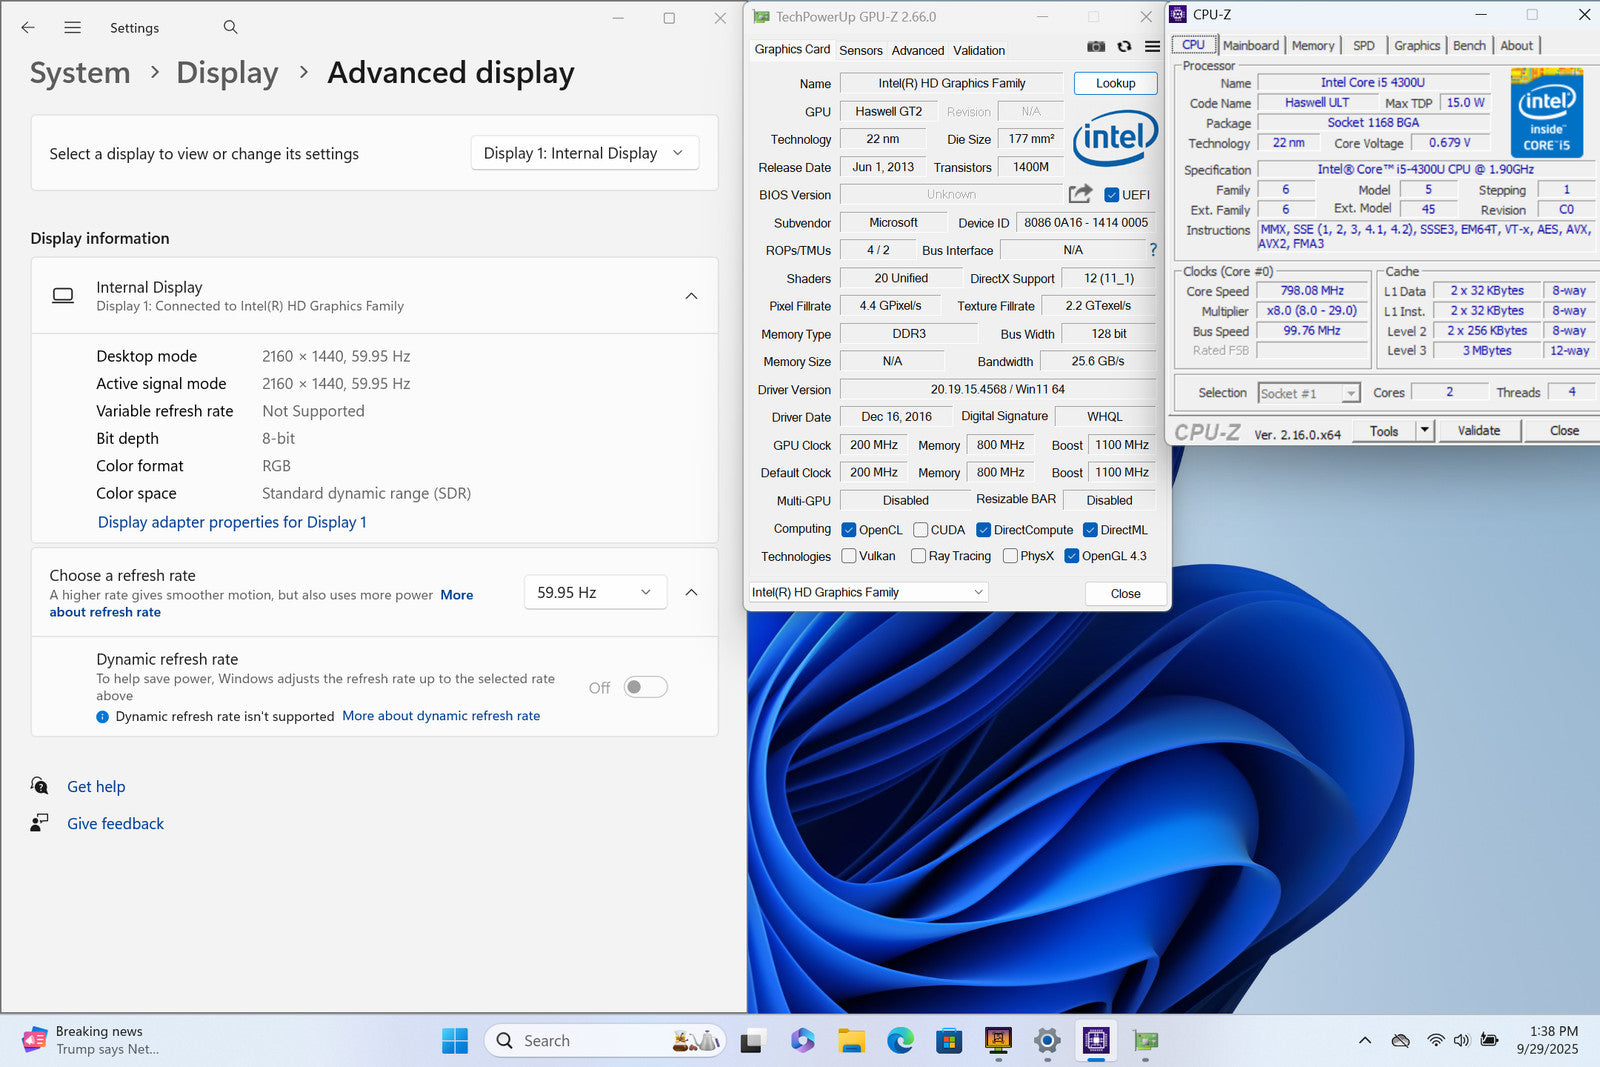
Task: Open the display selection dropdown
Action: pyautogui.click(x=584, y=153)
